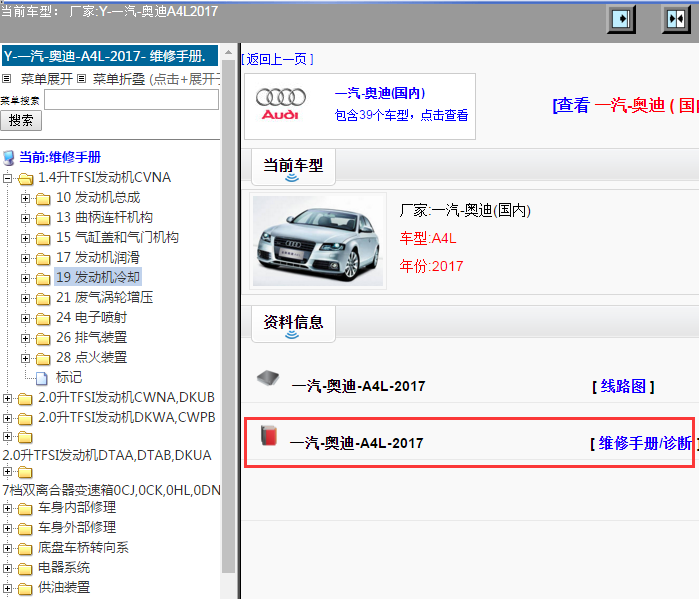Click the double-arrow split panel icon
This screenshot has height=599, width=699.
tap(676, 20)
